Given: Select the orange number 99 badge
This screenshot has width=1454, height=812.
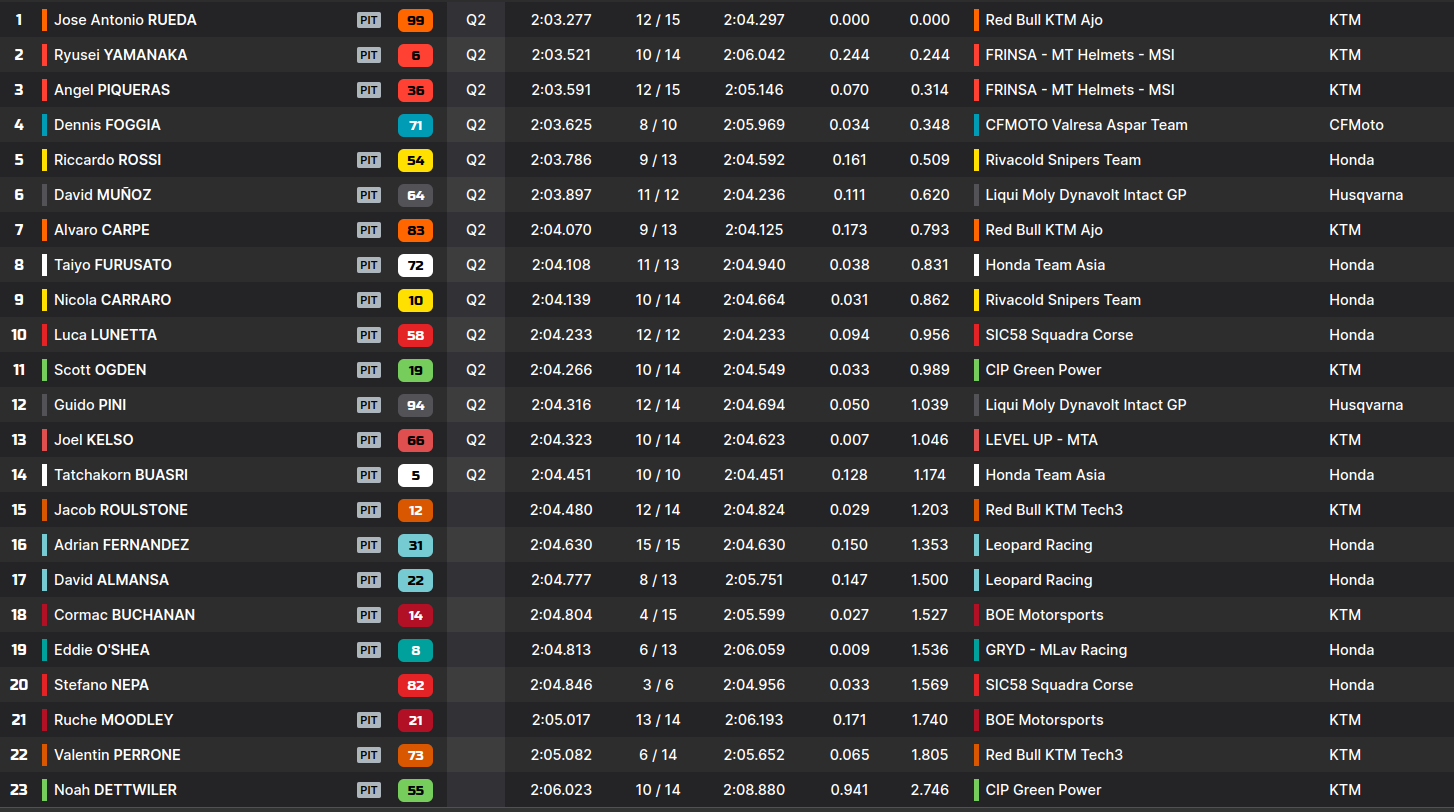Looking at the screenshot, I should point(415,20).
